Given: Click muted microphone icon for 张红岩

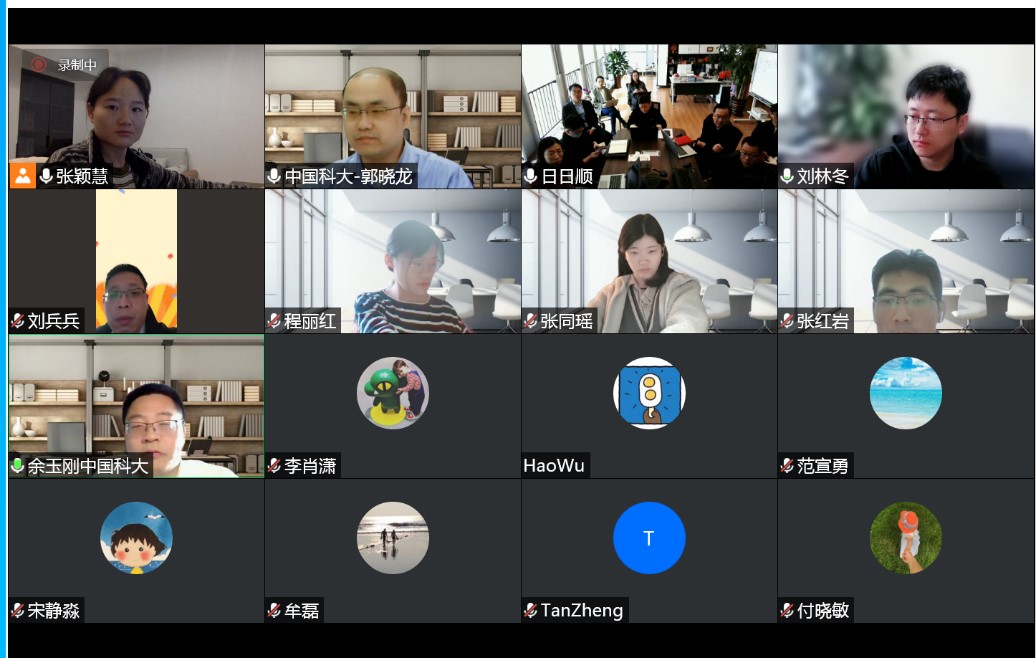Looking at the screenshot, I should click(x=787, y=321).
